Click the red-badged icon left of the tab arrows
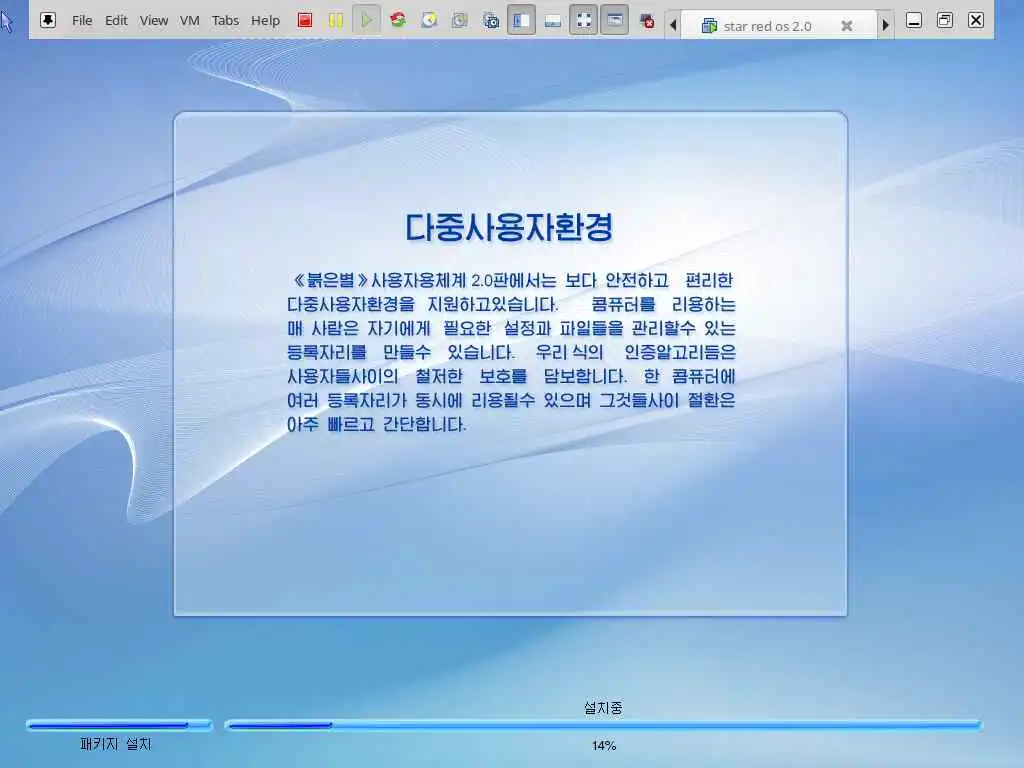 tap(647, 21)
